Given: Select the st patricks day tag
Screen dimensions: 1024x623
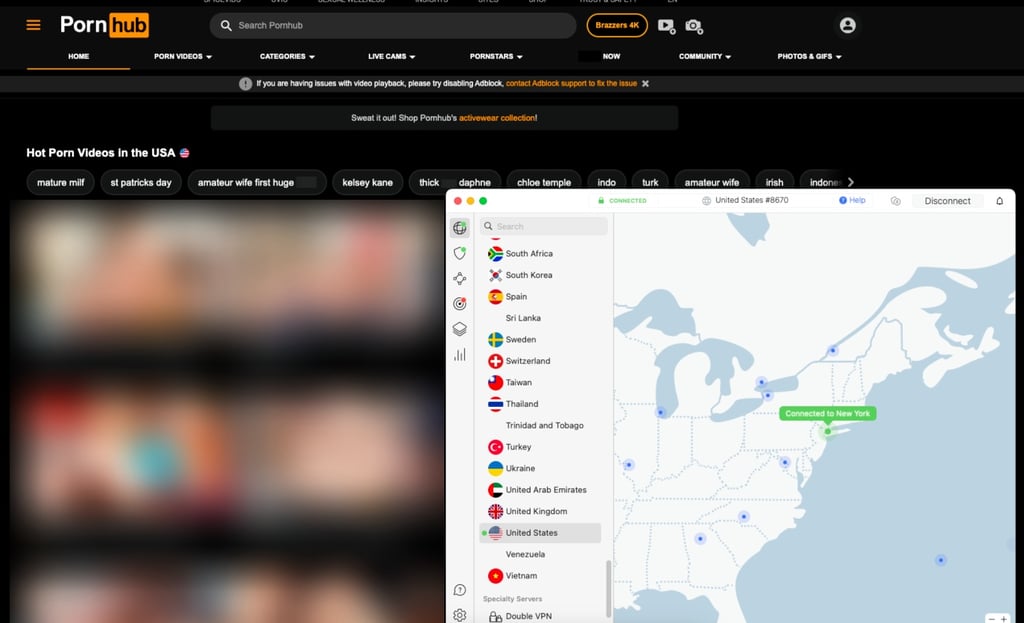Looking at the screenshot, I should coord(140,183).
